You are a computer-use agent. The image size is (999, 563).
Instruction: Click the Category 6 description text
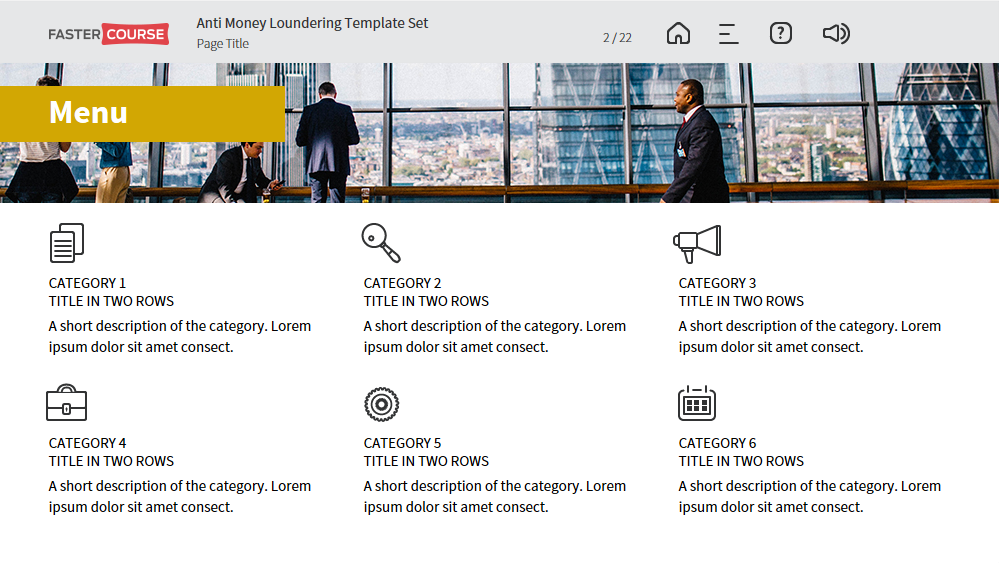tap(809, 496)
